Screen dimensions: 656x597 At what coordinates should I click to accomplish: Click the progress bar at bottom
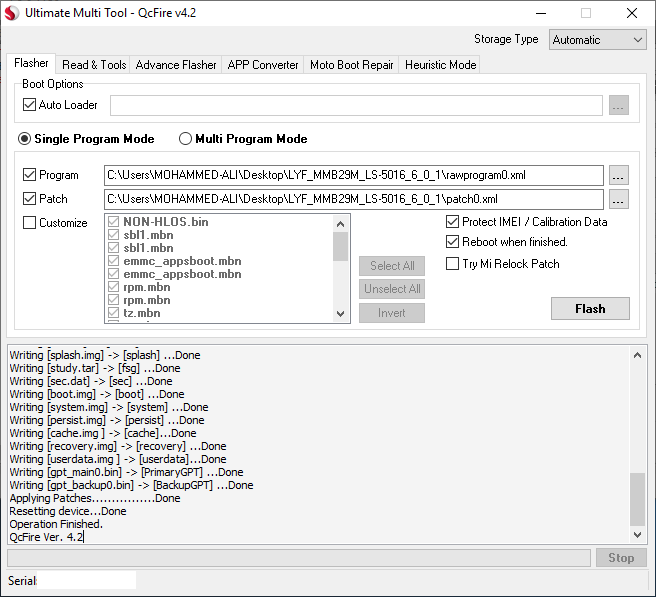pos(299,558)
